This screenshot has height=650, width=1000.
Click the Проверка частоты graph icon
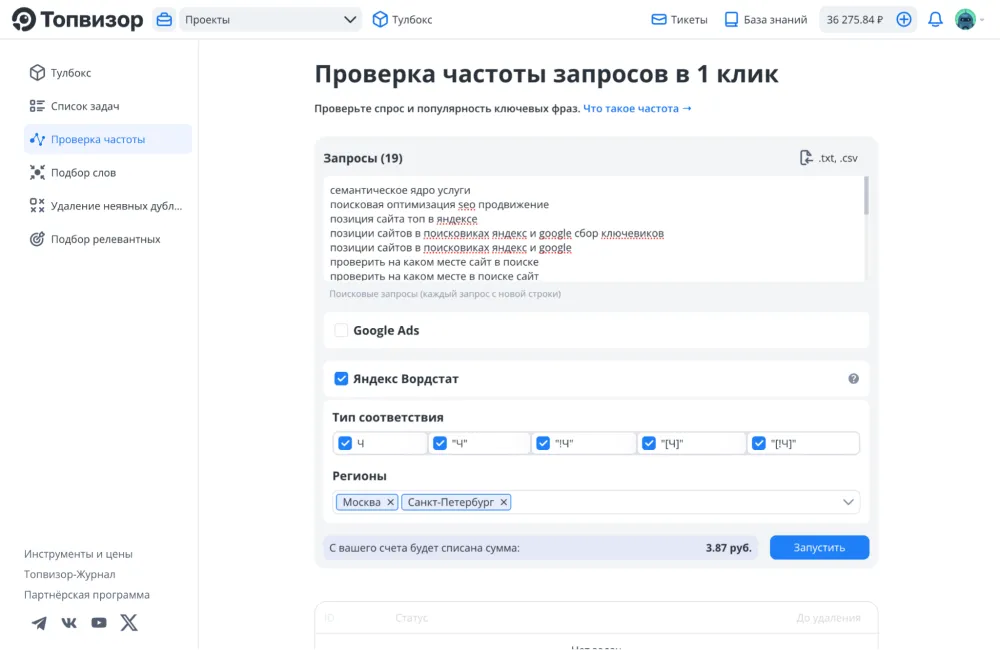[37, 139]
